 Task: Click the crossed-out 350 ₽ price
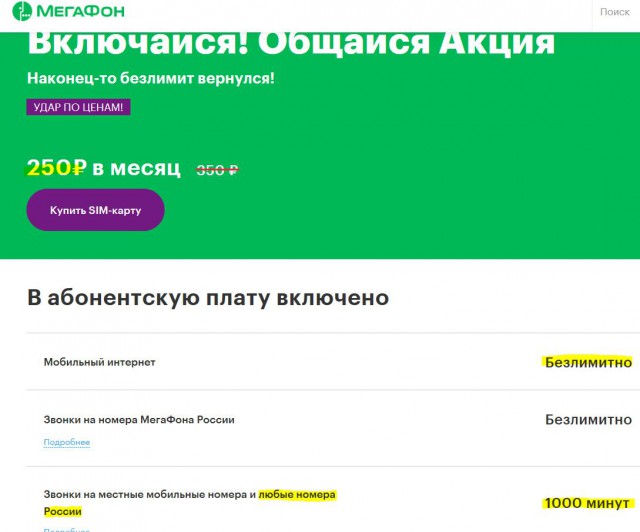click(x=217, y=169)
